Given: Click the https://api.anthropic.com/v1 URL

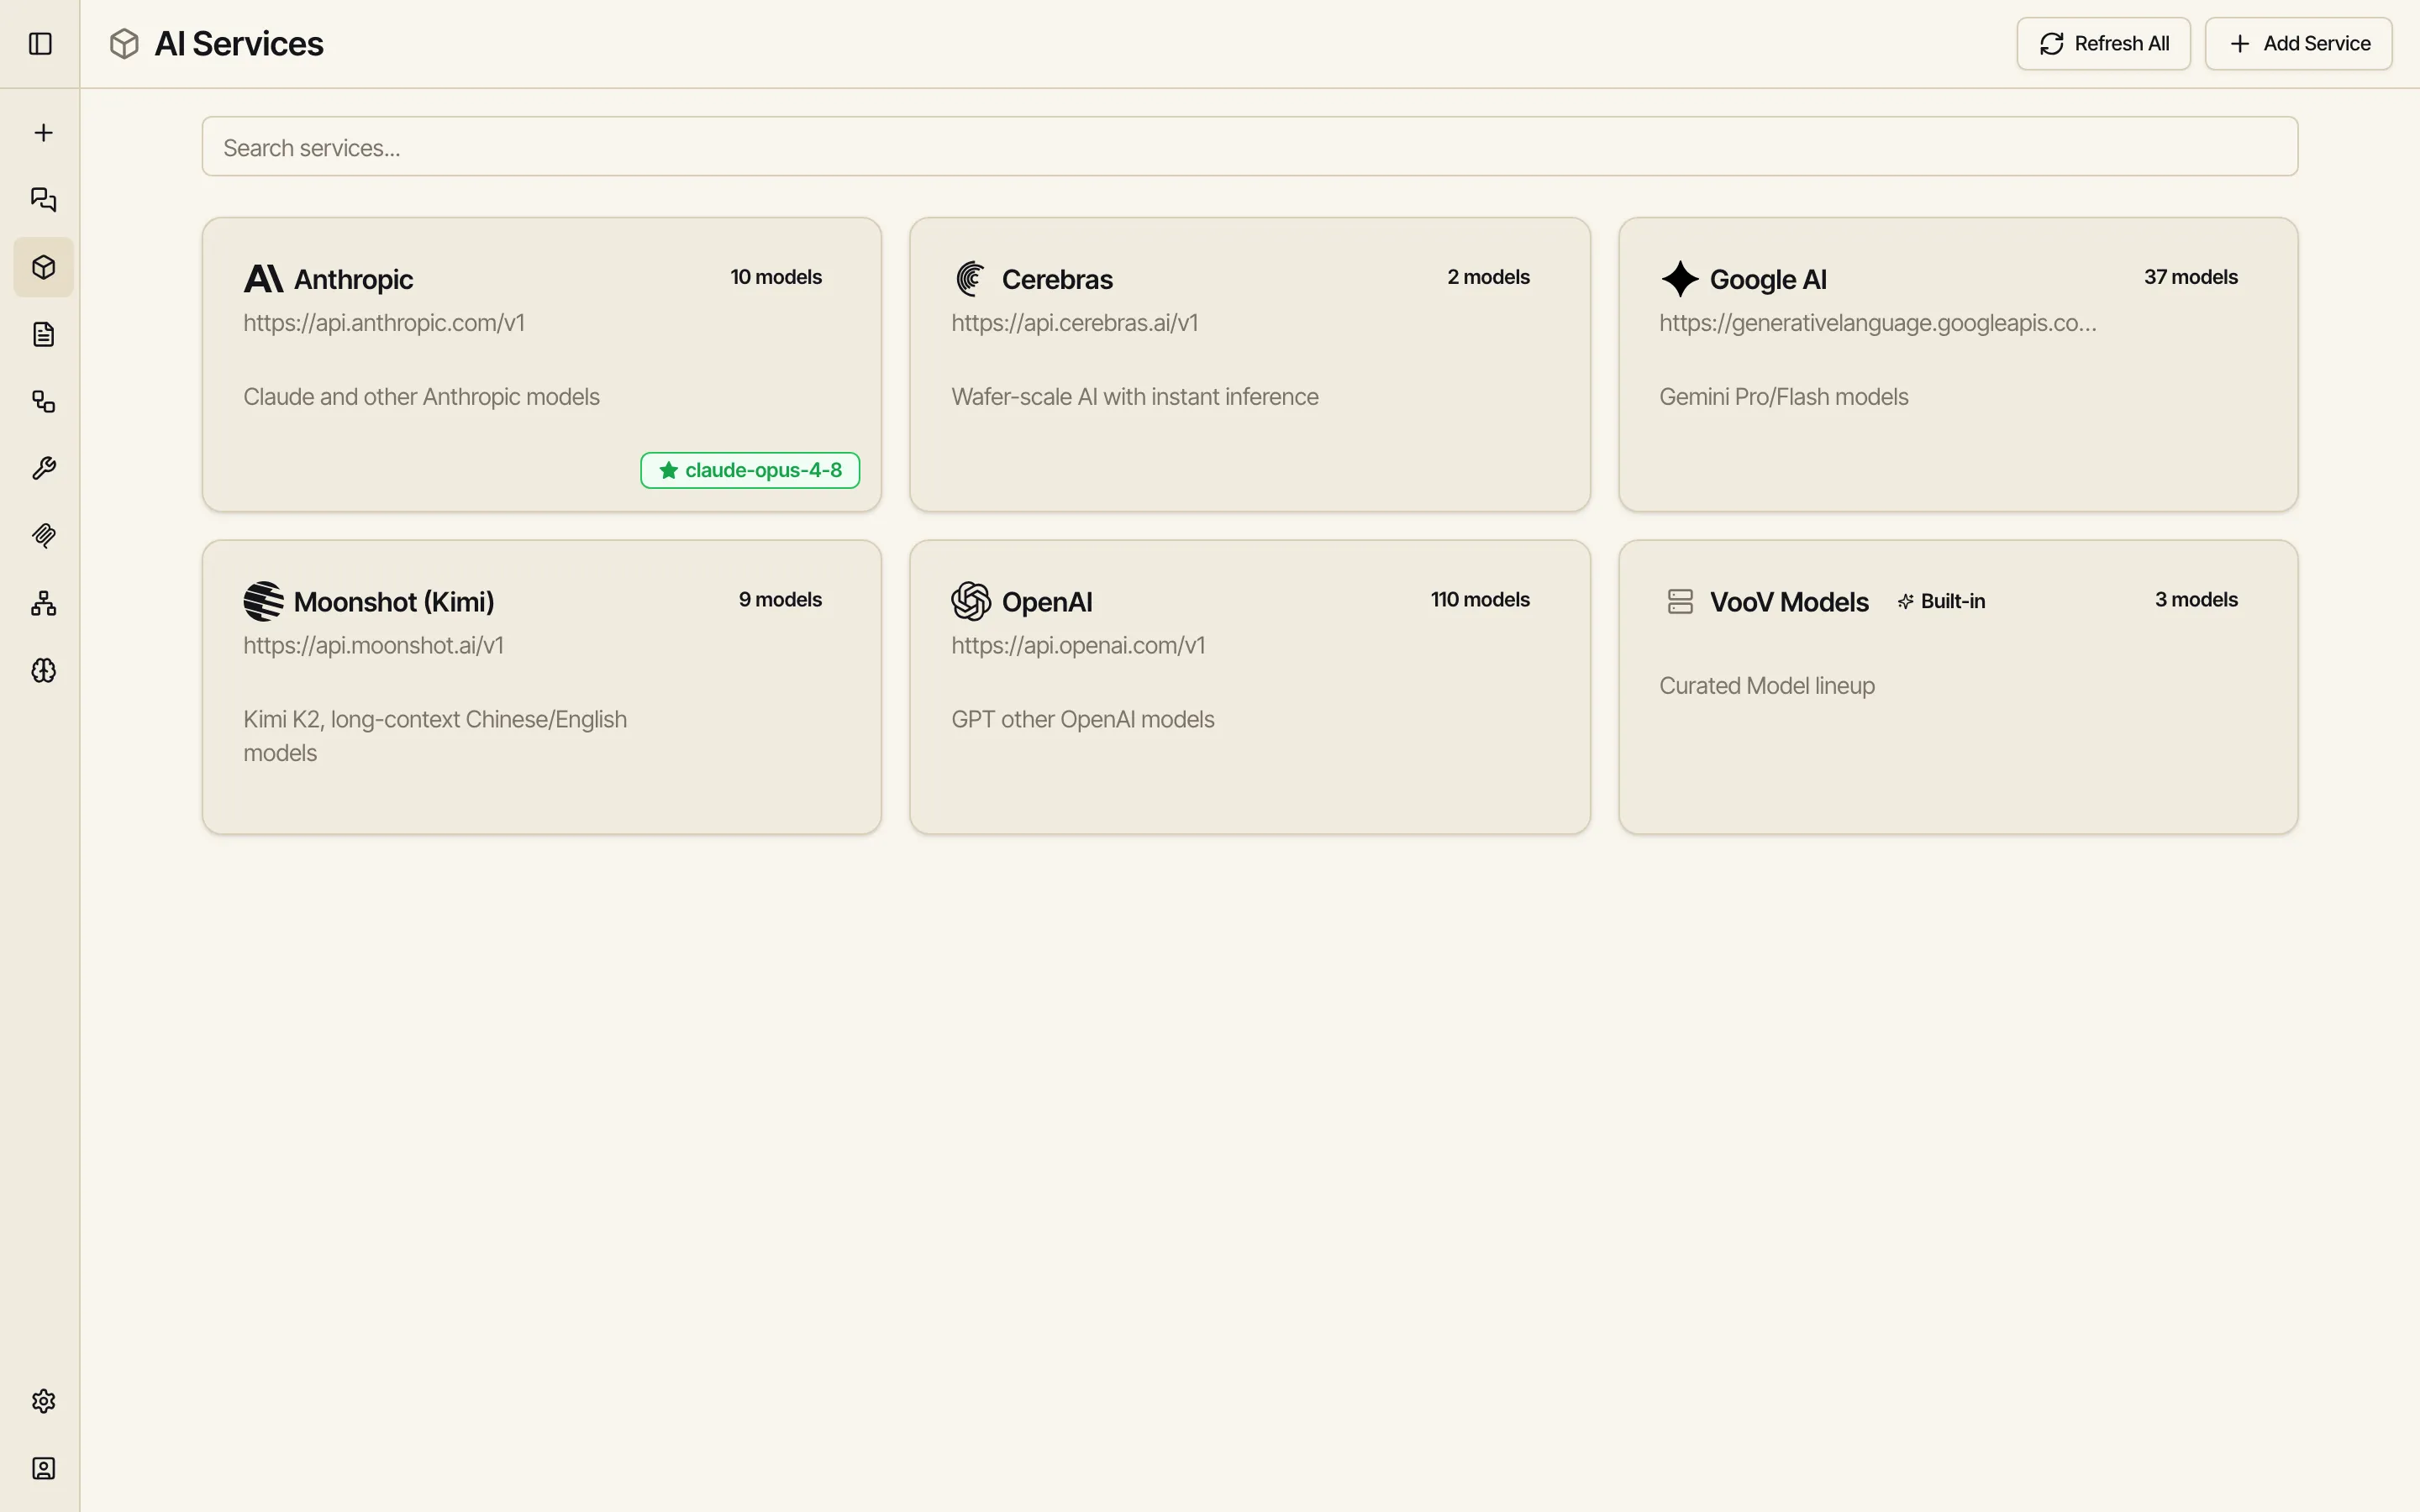Looking at the screenshot, I should (x=384, y=323).
